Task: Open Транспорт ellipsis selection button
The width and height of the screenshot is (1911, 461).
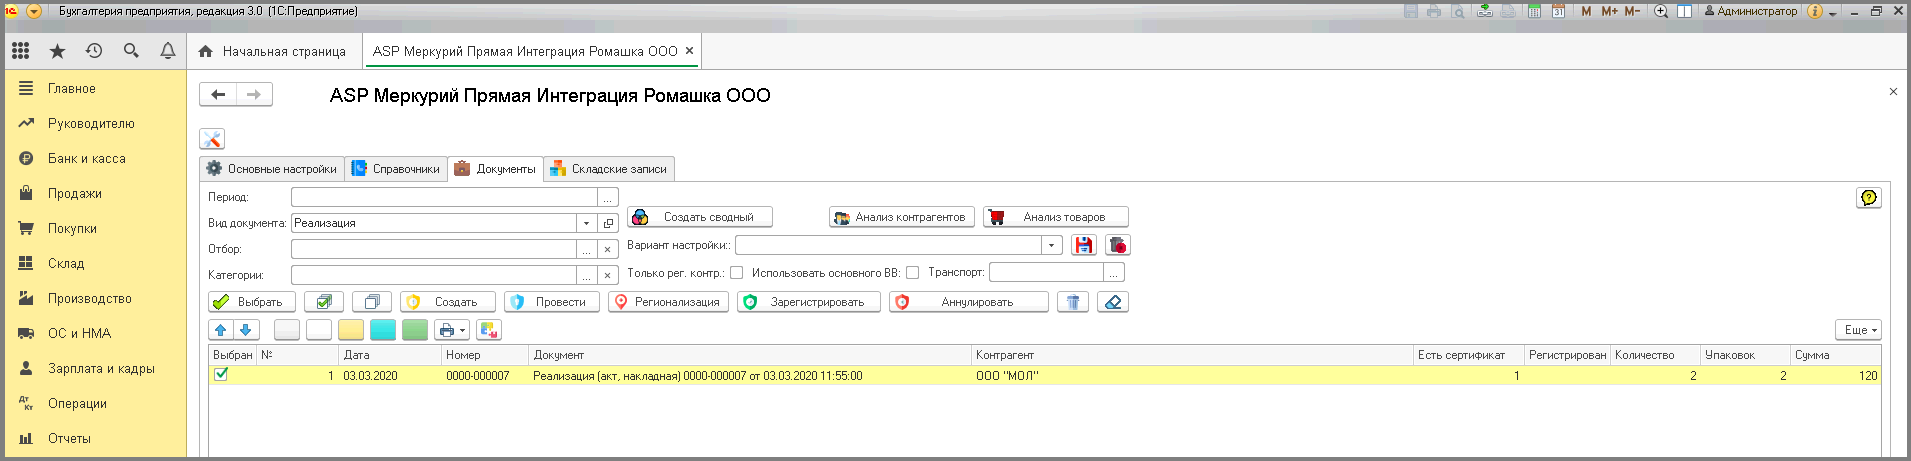Action: pyautogui.click(x=1114, y=272)
